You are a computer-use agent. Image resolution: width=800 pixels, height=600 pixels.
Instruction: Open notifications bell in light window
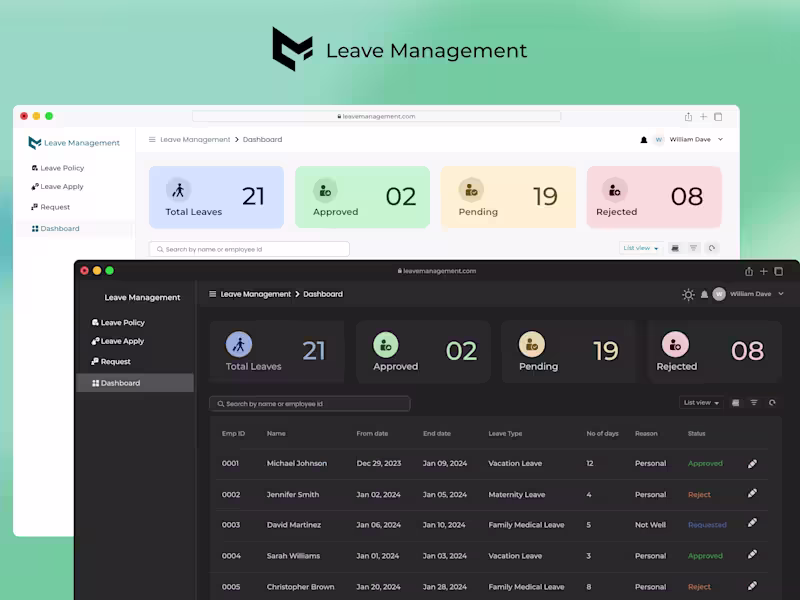click(644, 140)
